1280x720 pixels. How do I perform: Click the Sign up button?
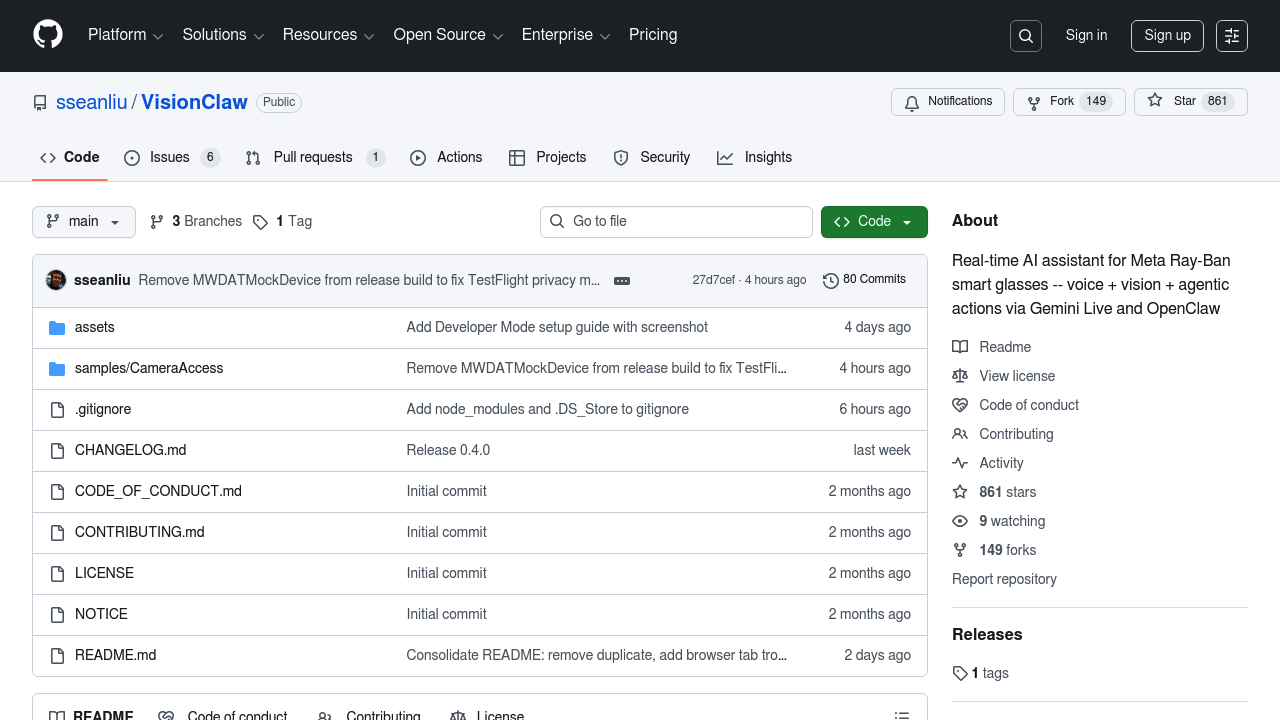[x=1167, y=36]
